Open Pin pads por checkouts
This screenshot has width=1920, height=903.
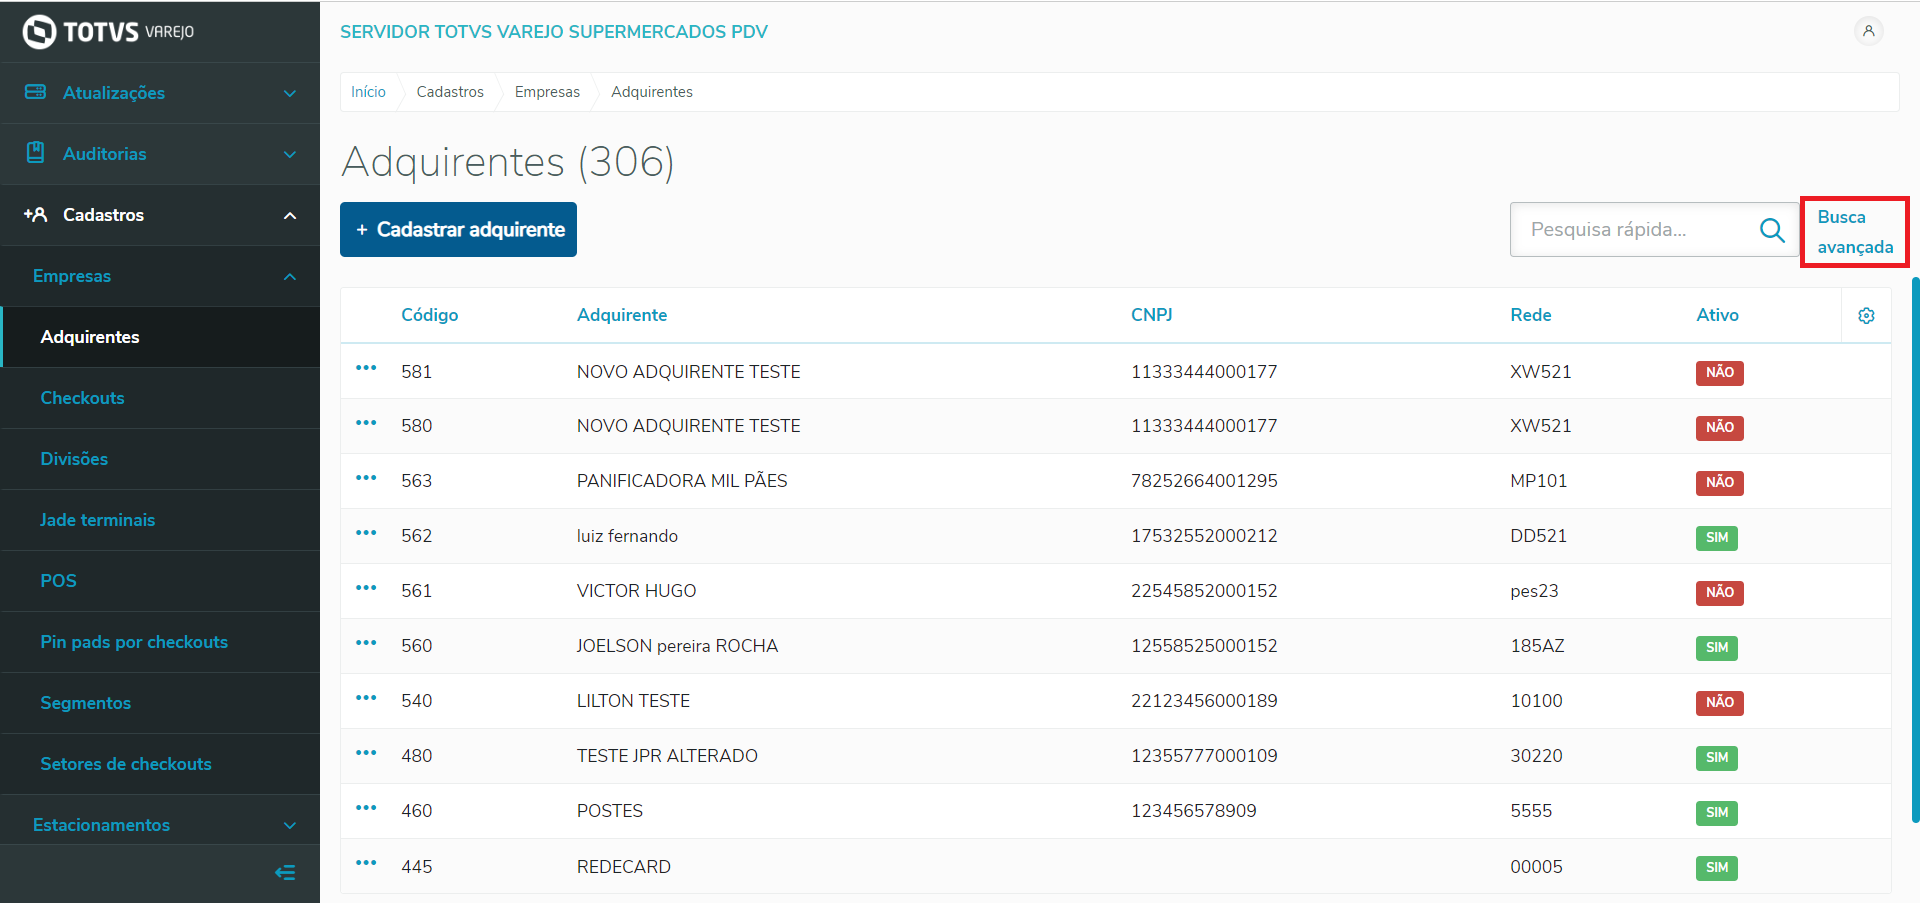click(161, 642)
